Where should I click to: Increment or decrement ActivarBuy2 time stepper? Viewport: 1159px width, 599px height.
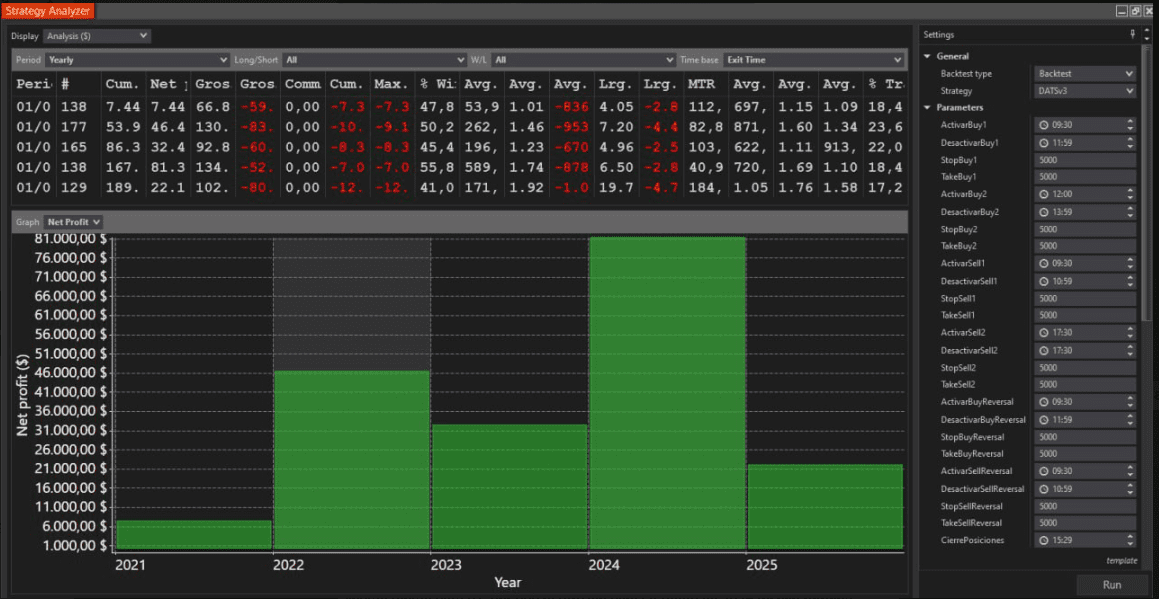click(1129, 194)
